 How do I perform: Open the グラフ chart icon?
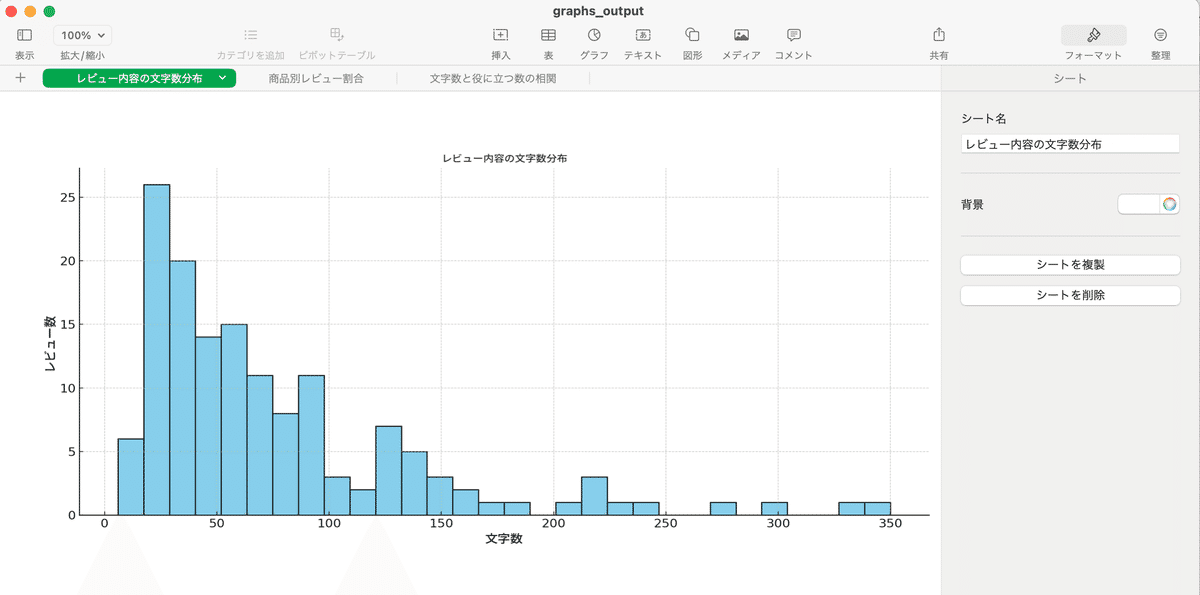point(594,35)
